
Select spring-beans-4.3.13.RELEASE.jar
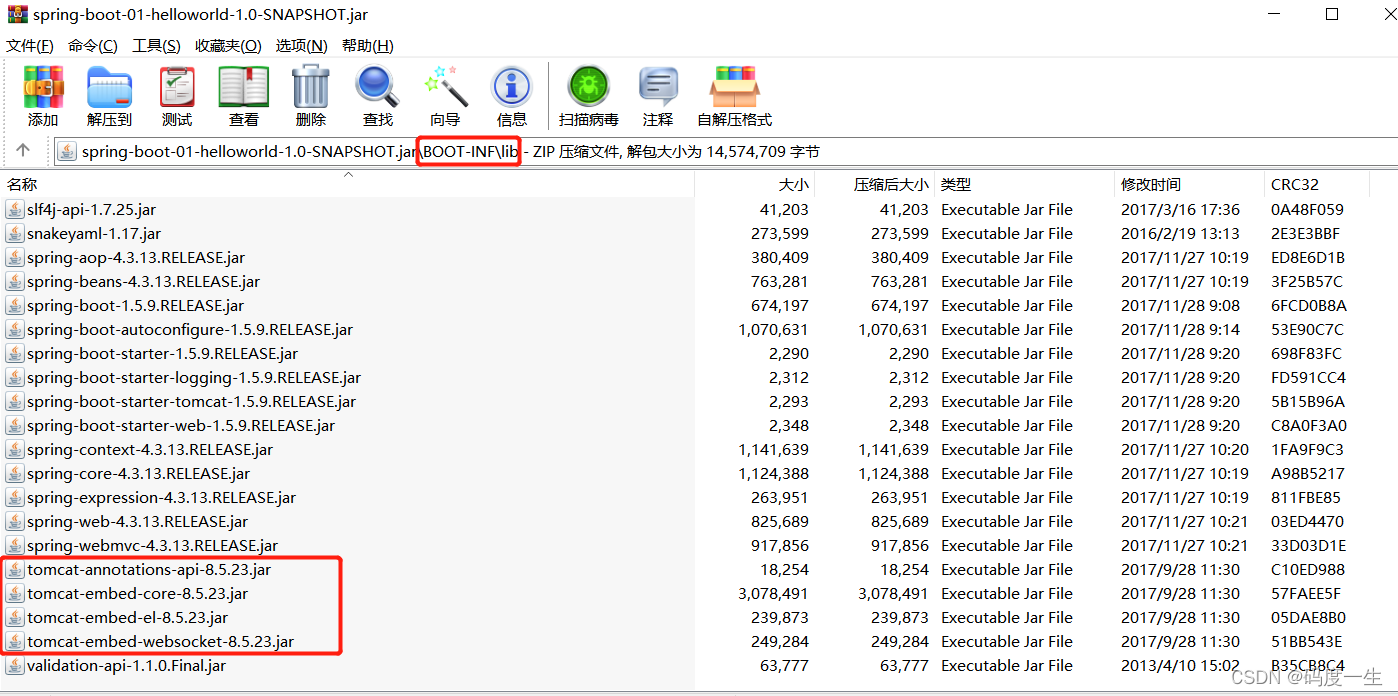pos(143,282)
